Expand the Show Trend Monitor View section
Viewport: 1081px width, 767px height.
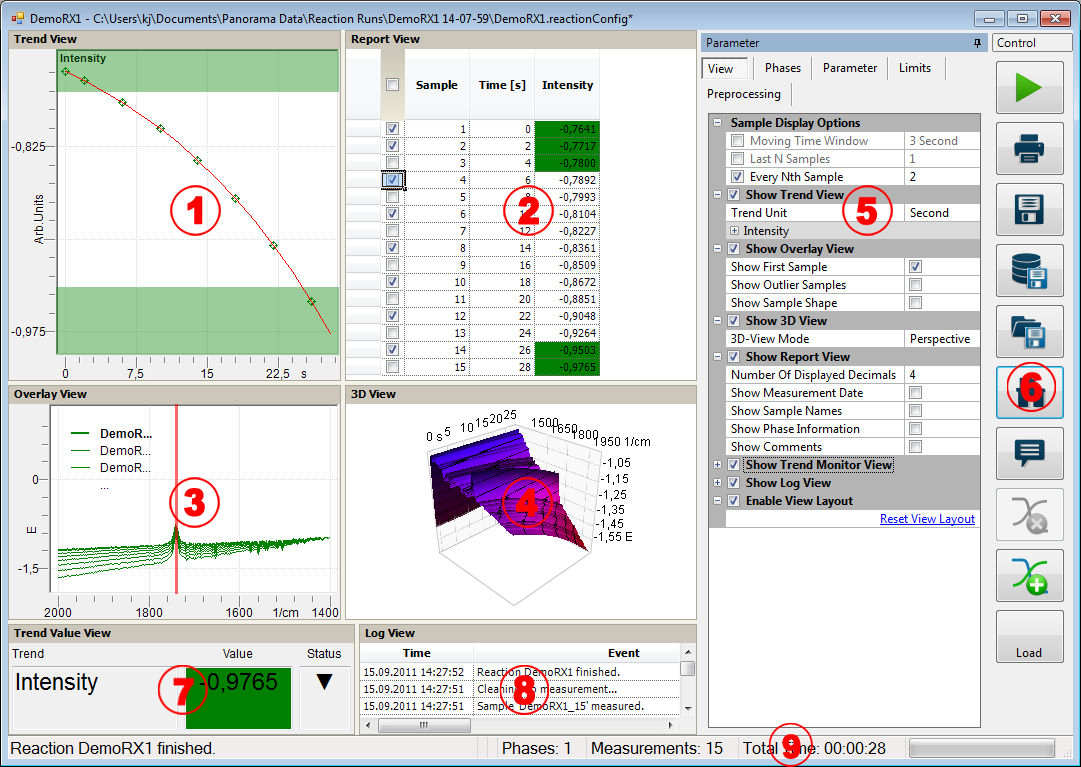point(717,465)
